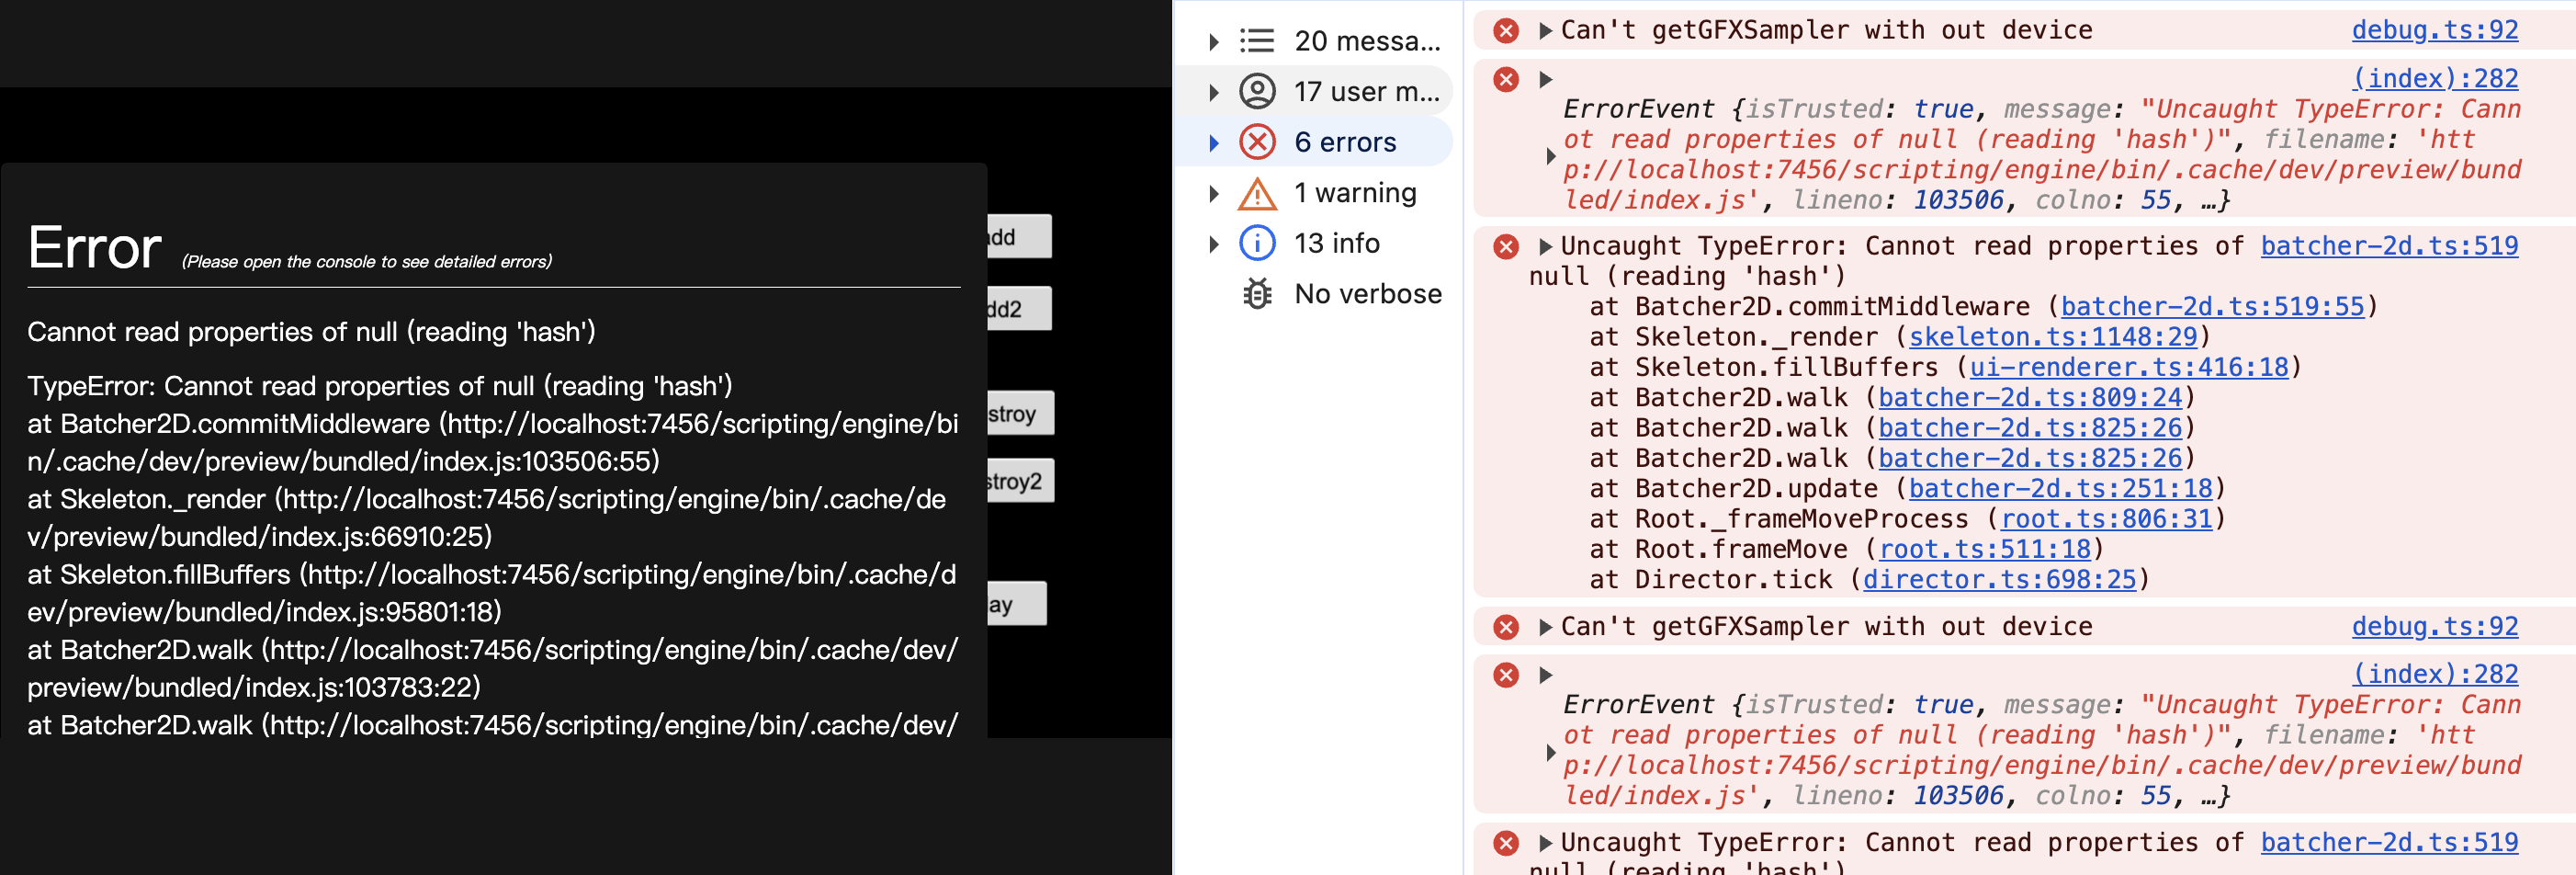This screenshot has width=2576, height=875.
Task: Open ui-renderer.ts:416:18 source link
Action: 2128,367
